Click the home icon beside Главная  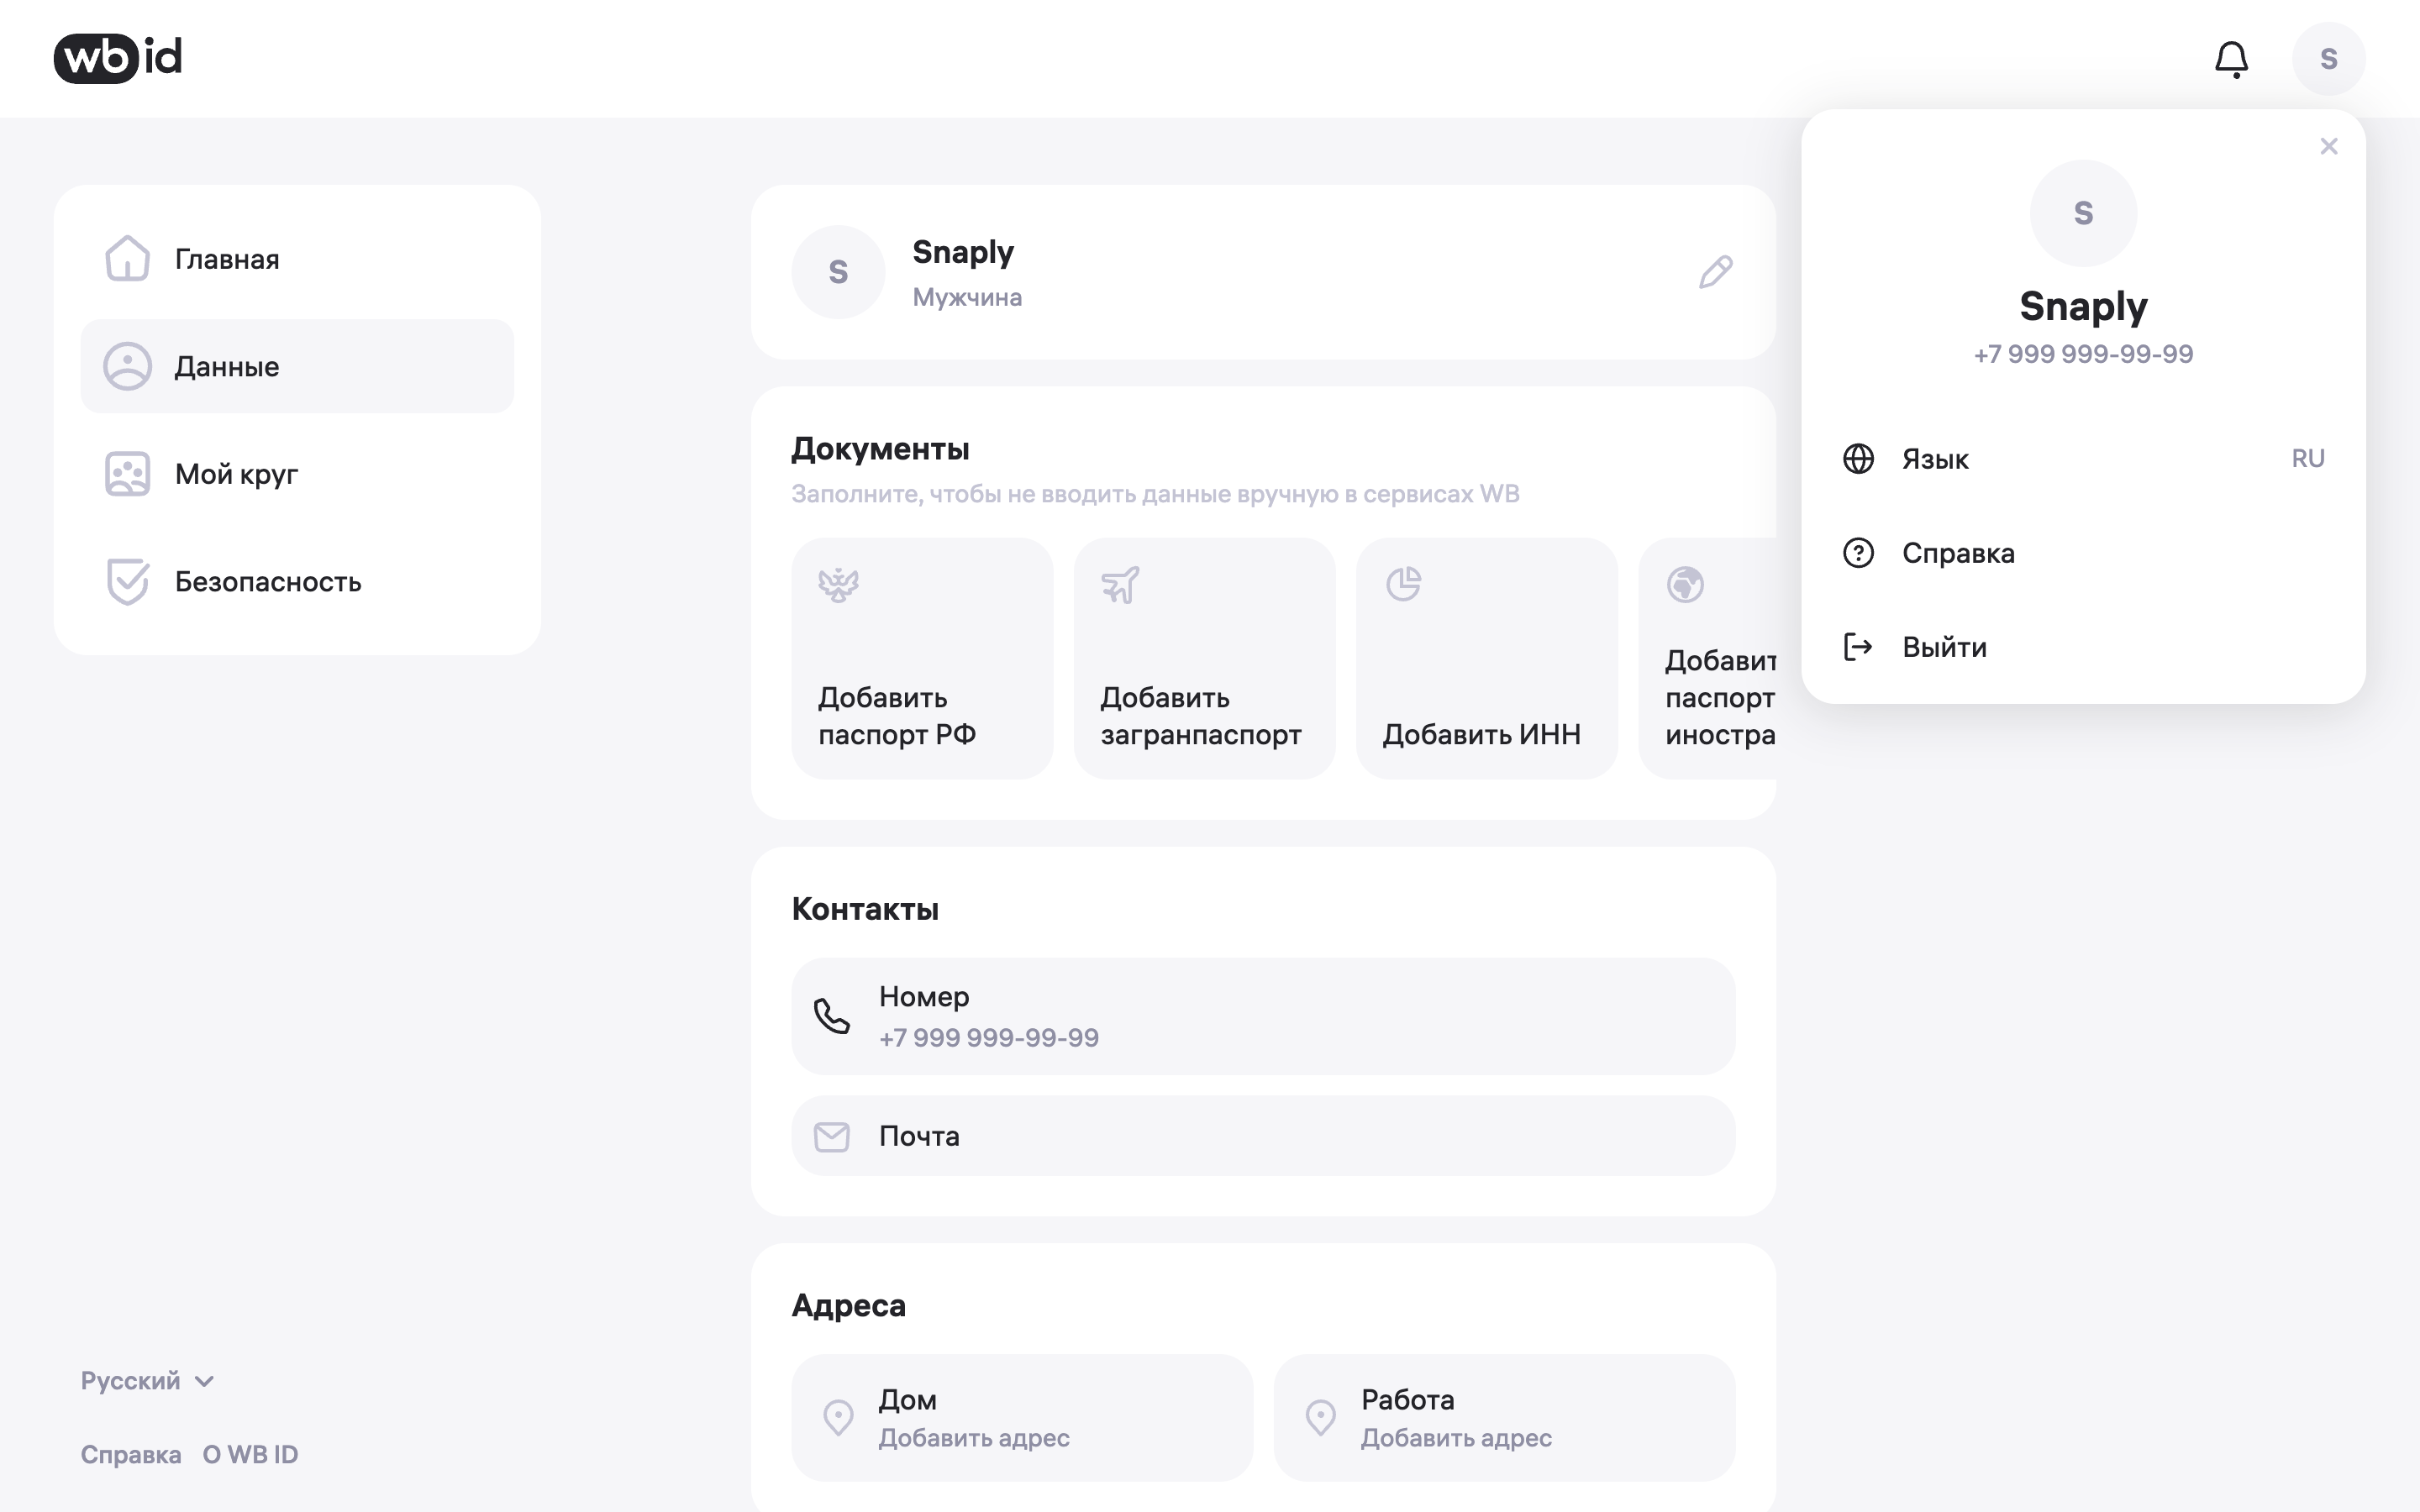(127, 259)
